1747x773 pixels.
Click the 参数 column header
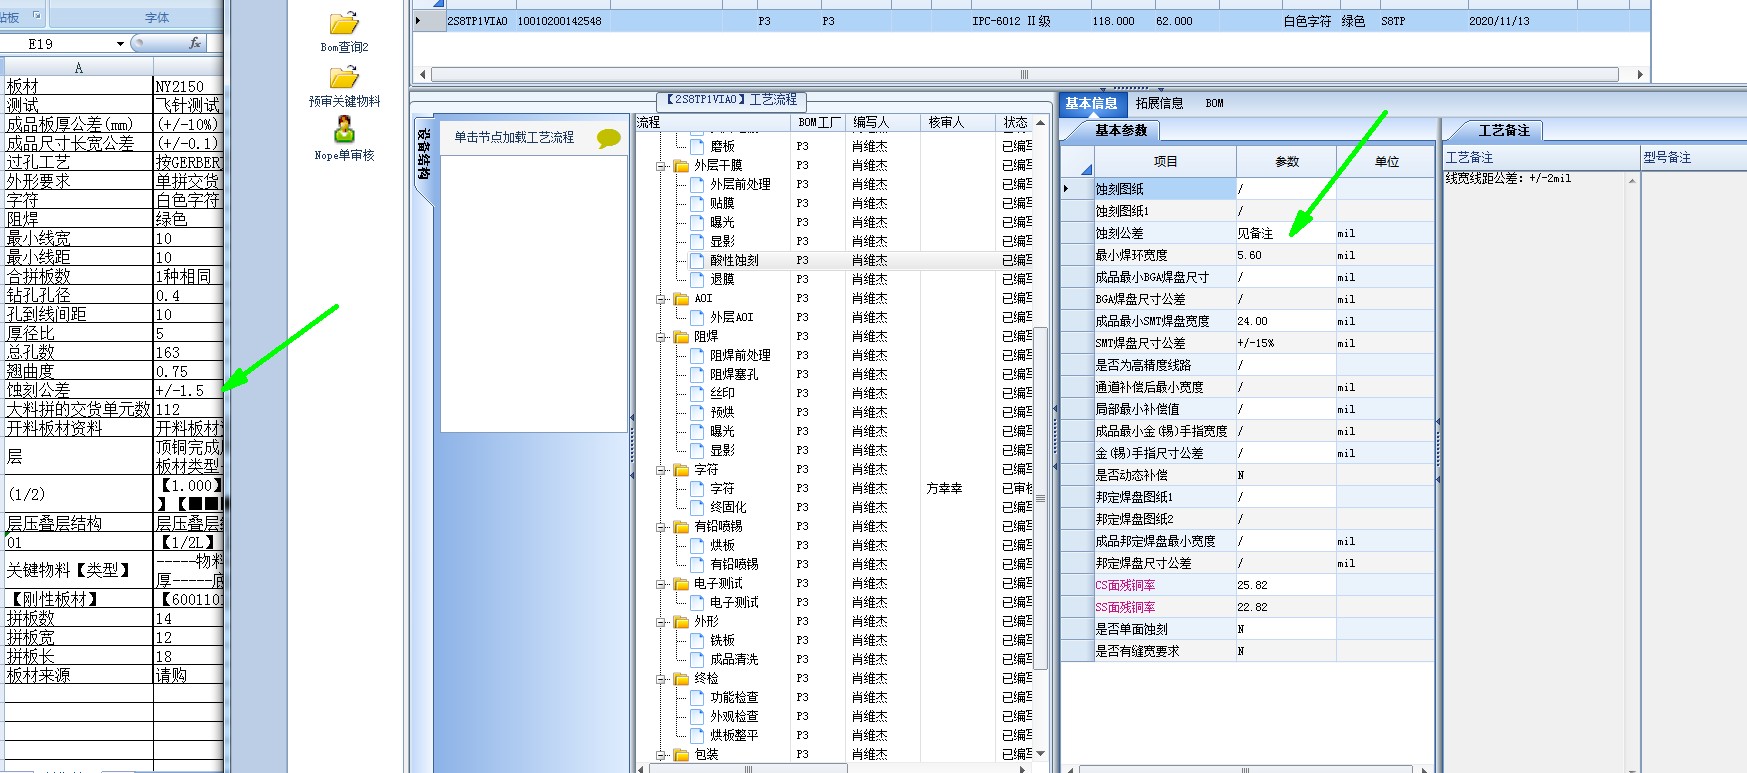1286,161
